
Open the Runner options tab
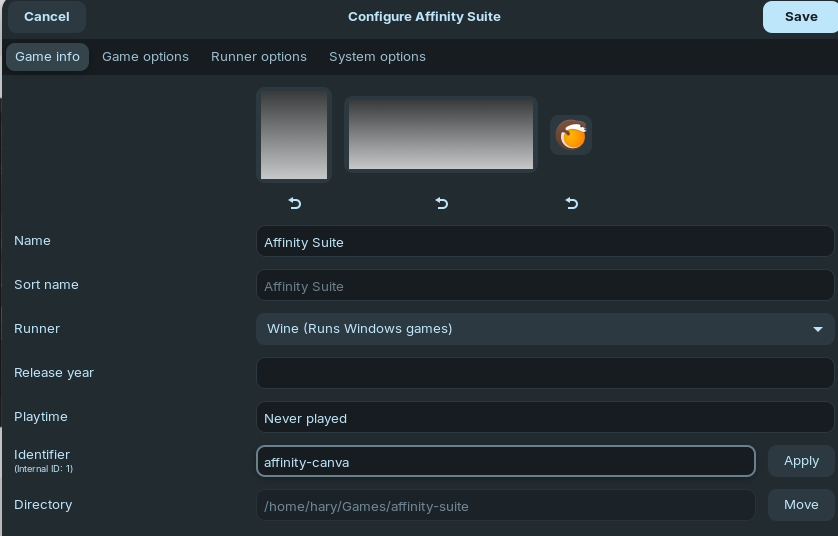click(x=259, y=57)
